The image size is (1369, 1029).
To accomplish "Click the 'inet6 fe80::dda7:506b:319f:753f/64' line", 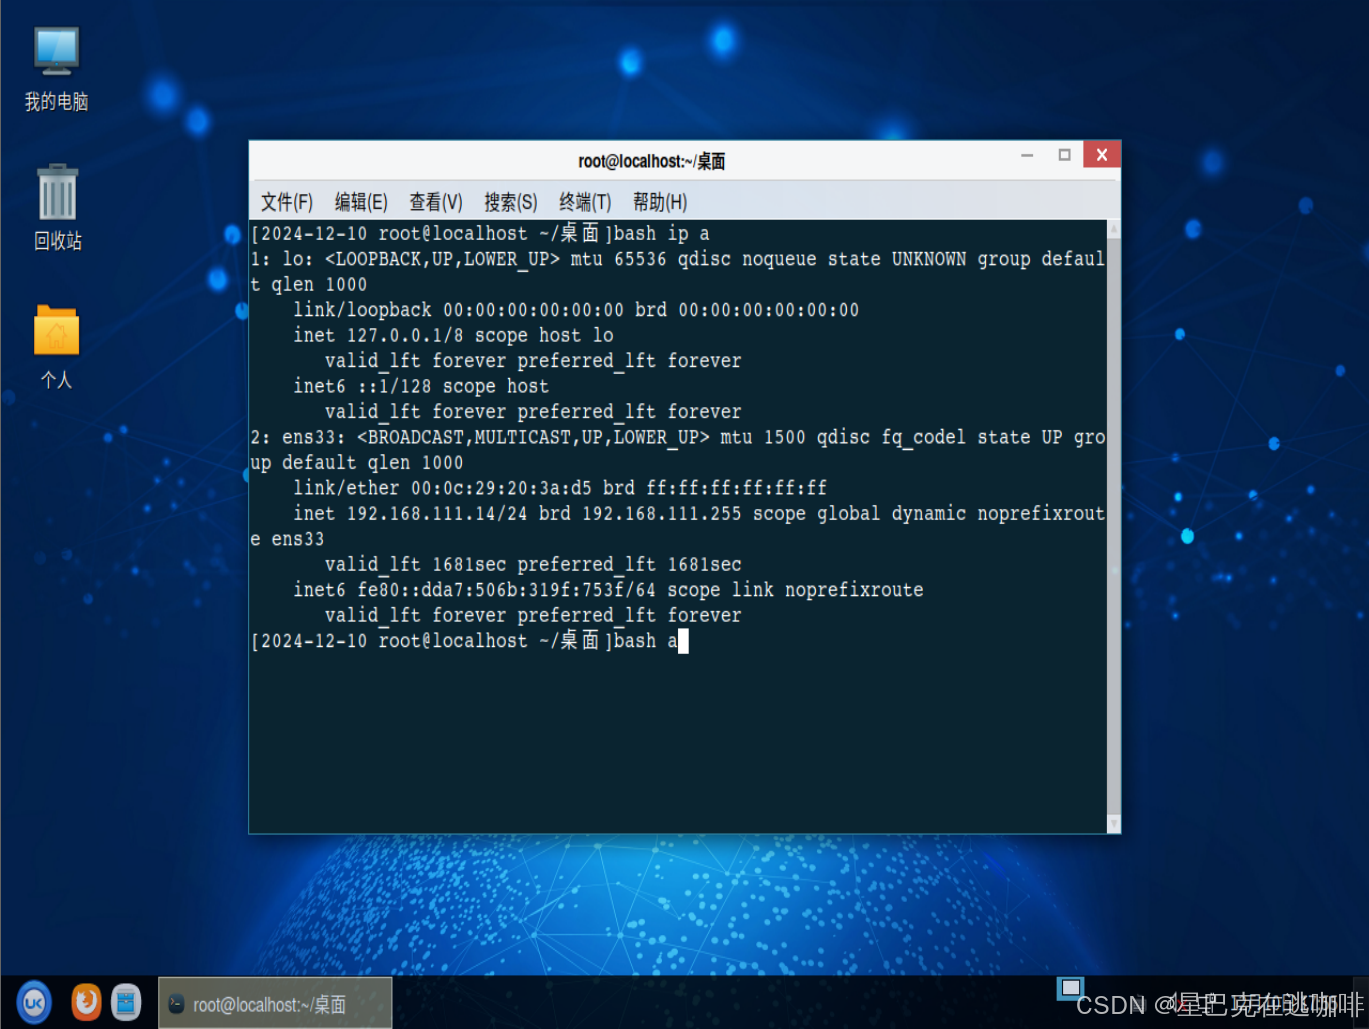I will [x=608, y=590].
